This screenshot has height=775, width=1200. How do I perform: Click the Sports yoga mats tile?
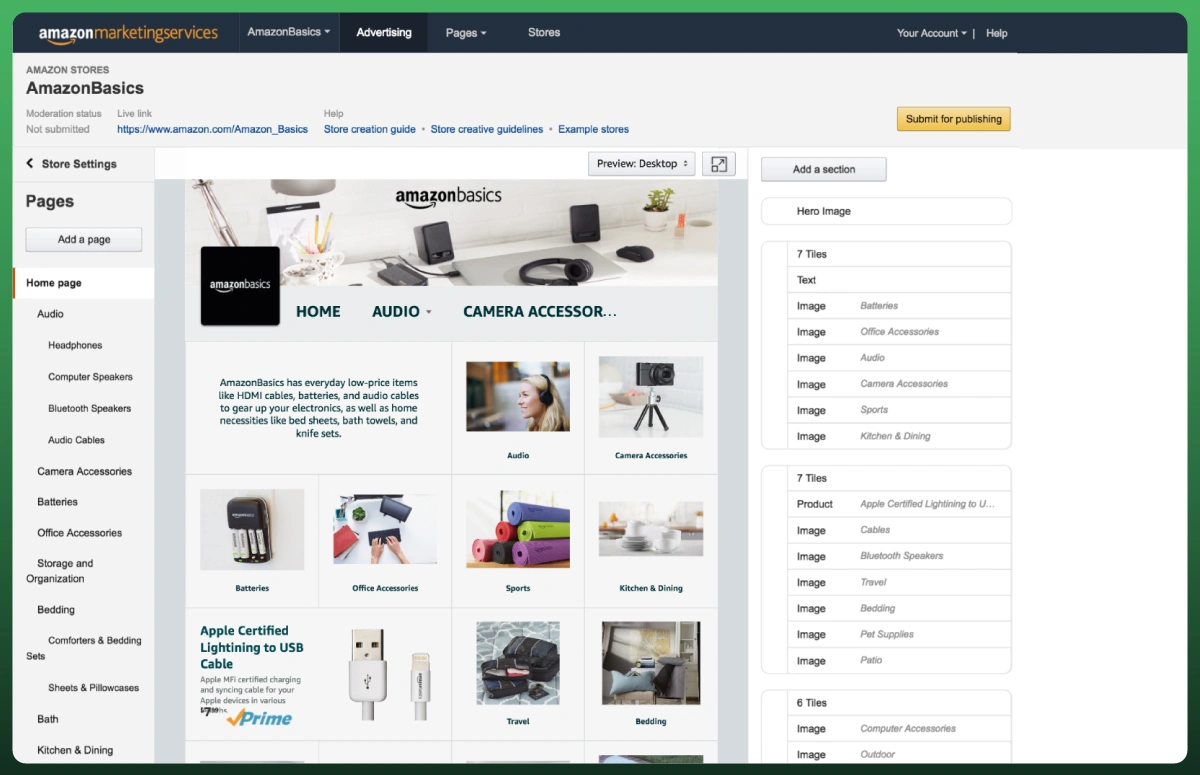click(x=518, y=529)
